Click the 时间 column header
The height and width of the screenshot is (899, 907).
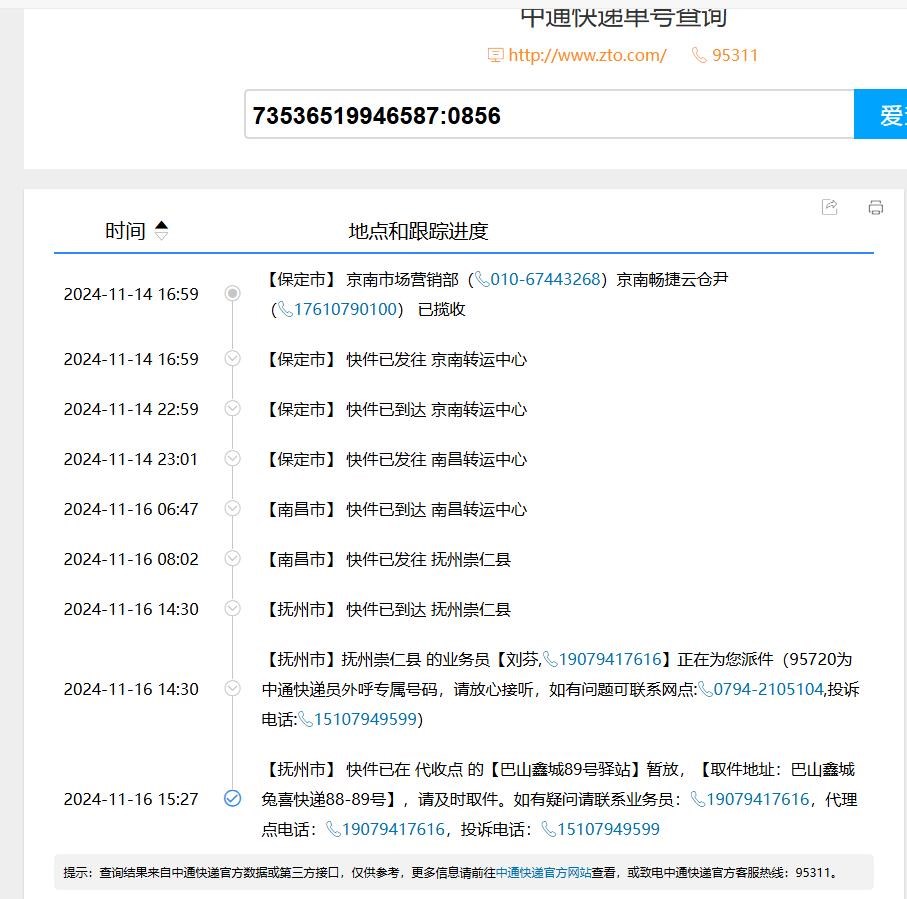pyautogui.click(x=125, y=231)
